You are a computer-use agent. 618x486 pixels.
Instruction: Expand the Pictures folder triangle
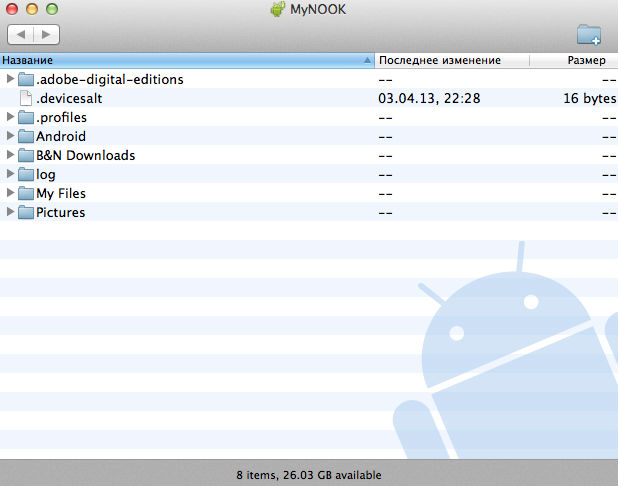click(10, 212)
